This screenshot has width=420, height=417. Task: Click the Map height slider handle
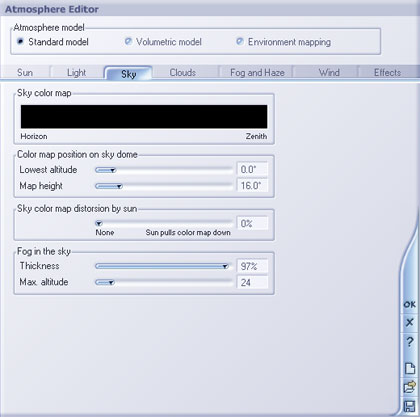(x=119, y=186)
